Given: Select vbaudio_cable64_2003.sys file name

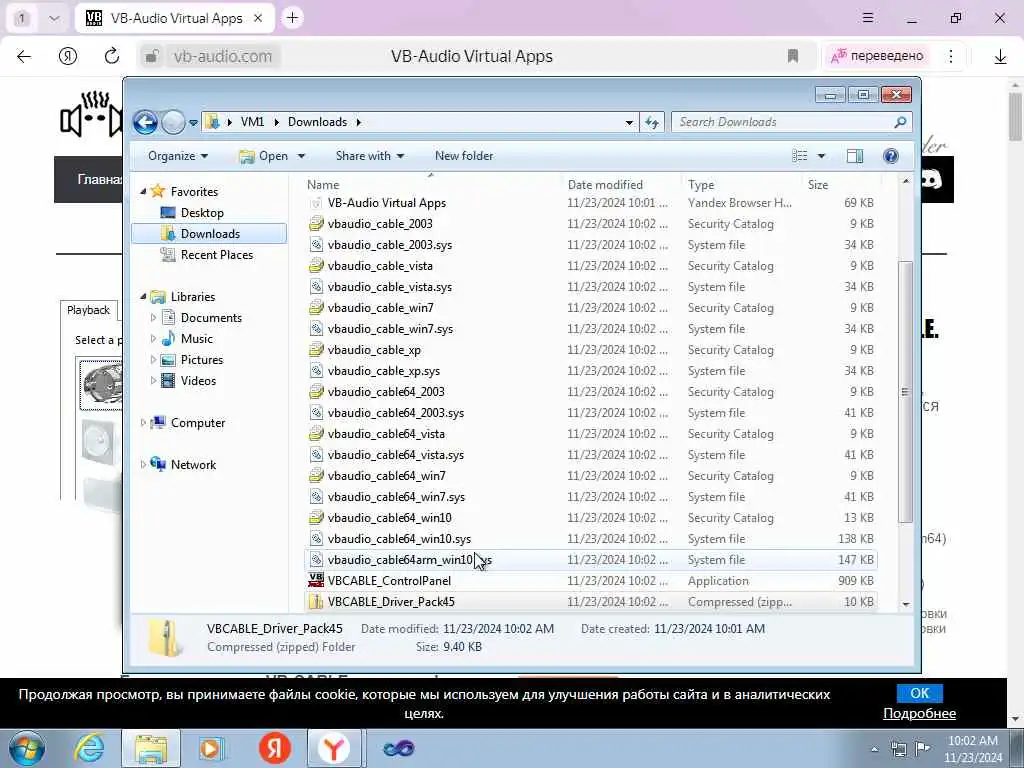Looking at the screenshot, I should 396,413.
